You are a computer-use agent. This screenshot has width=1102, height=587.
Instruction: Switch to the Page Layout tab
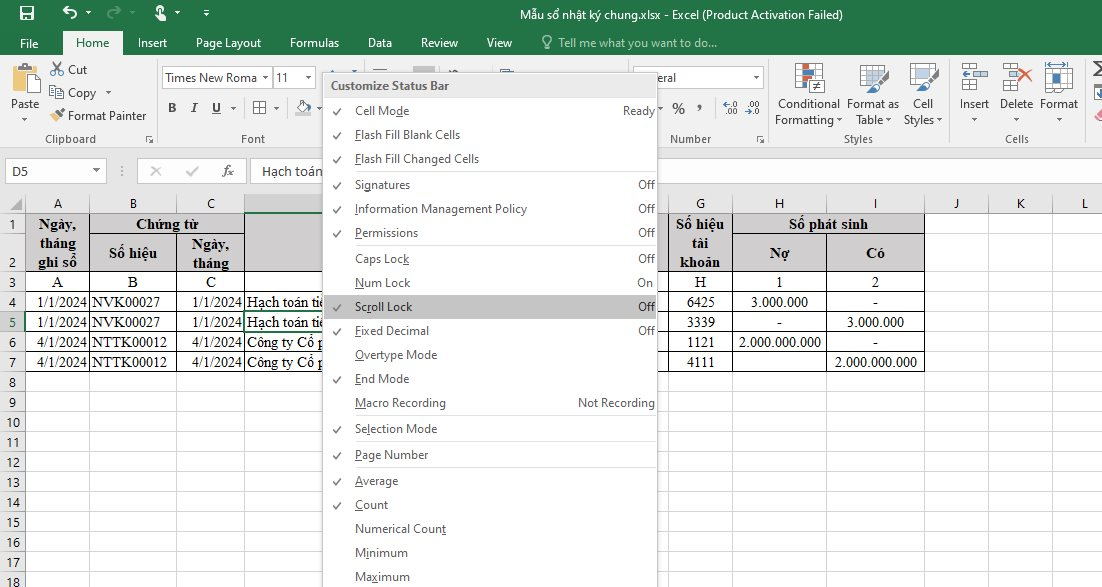(x=228, y=43)
